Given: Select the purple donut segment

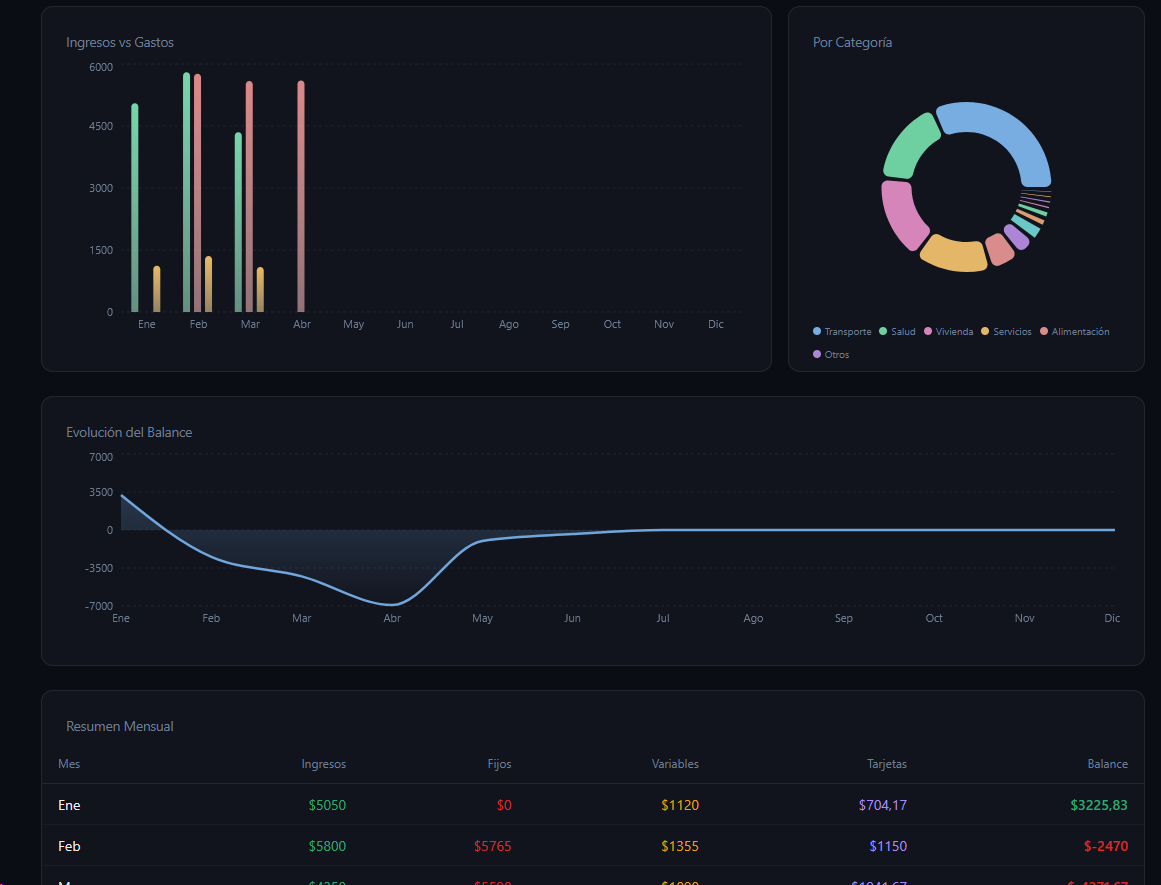Looking at the screenshot, I should click(1017, 237).
